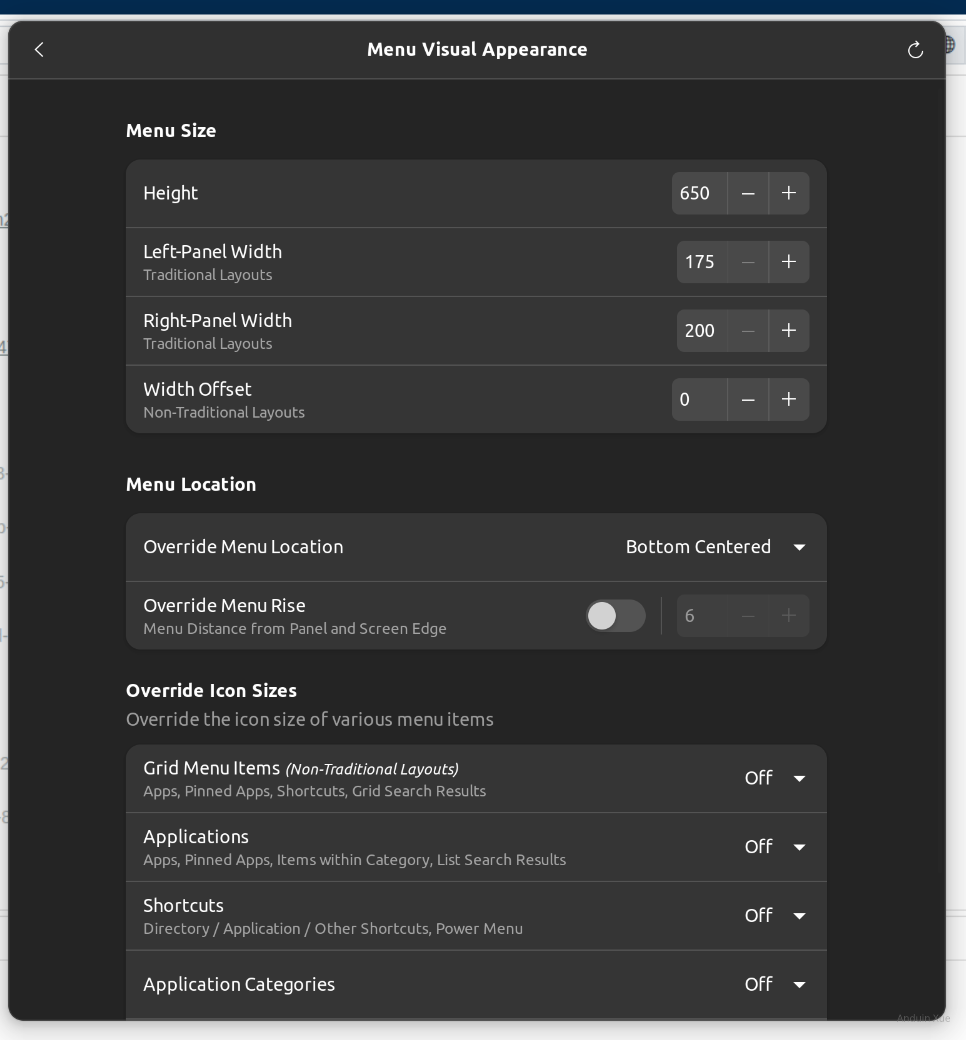Increase Right-Panel Width with plus button
The height and width of the screenshot is (1040, 966).
pyautogui.click(x=788, y=331)
